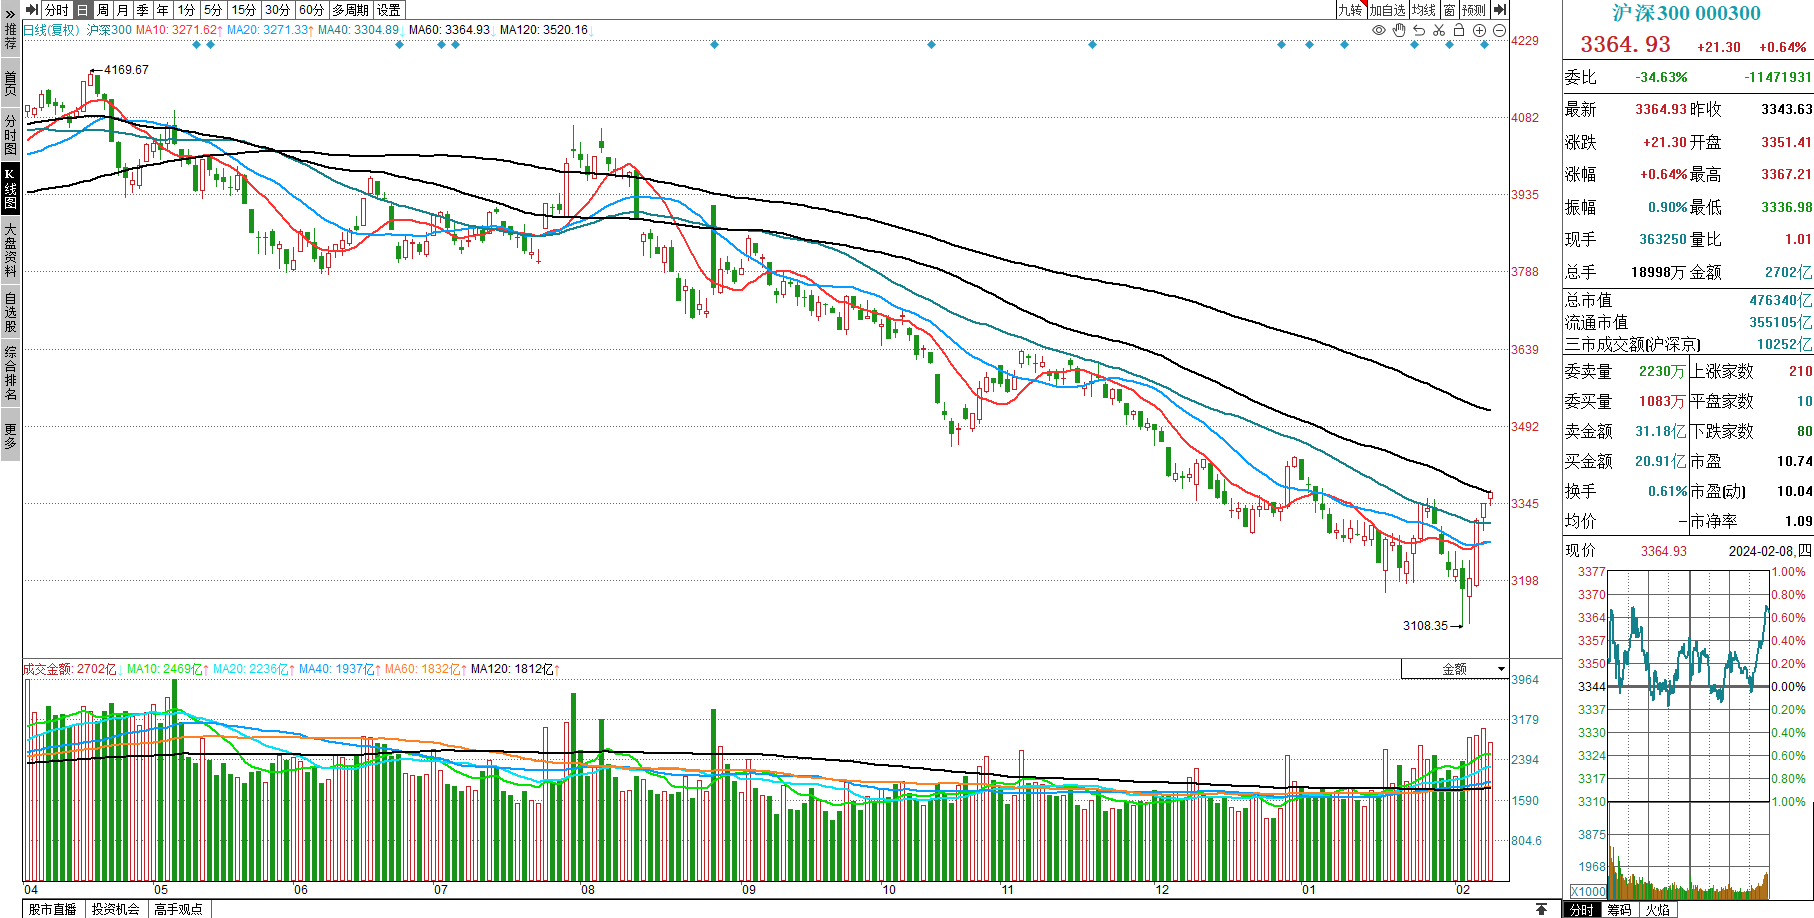This screenshot has width=1814, height=918.
Task: Open the 股市直播 link at bottom
Action: [52, 909]
